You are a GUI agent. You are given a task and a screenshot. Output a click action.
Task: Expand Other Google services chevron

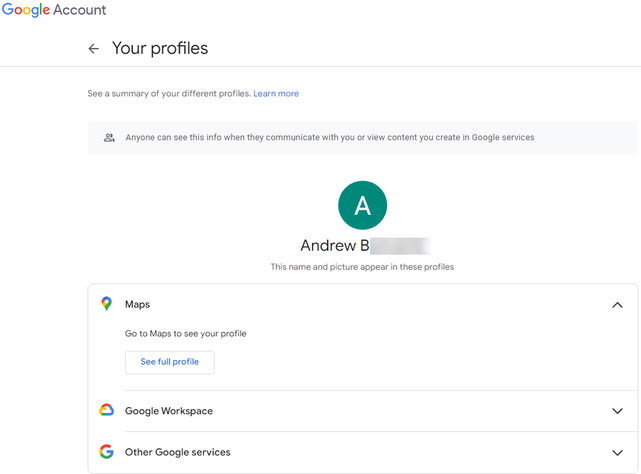click(617, 452)
